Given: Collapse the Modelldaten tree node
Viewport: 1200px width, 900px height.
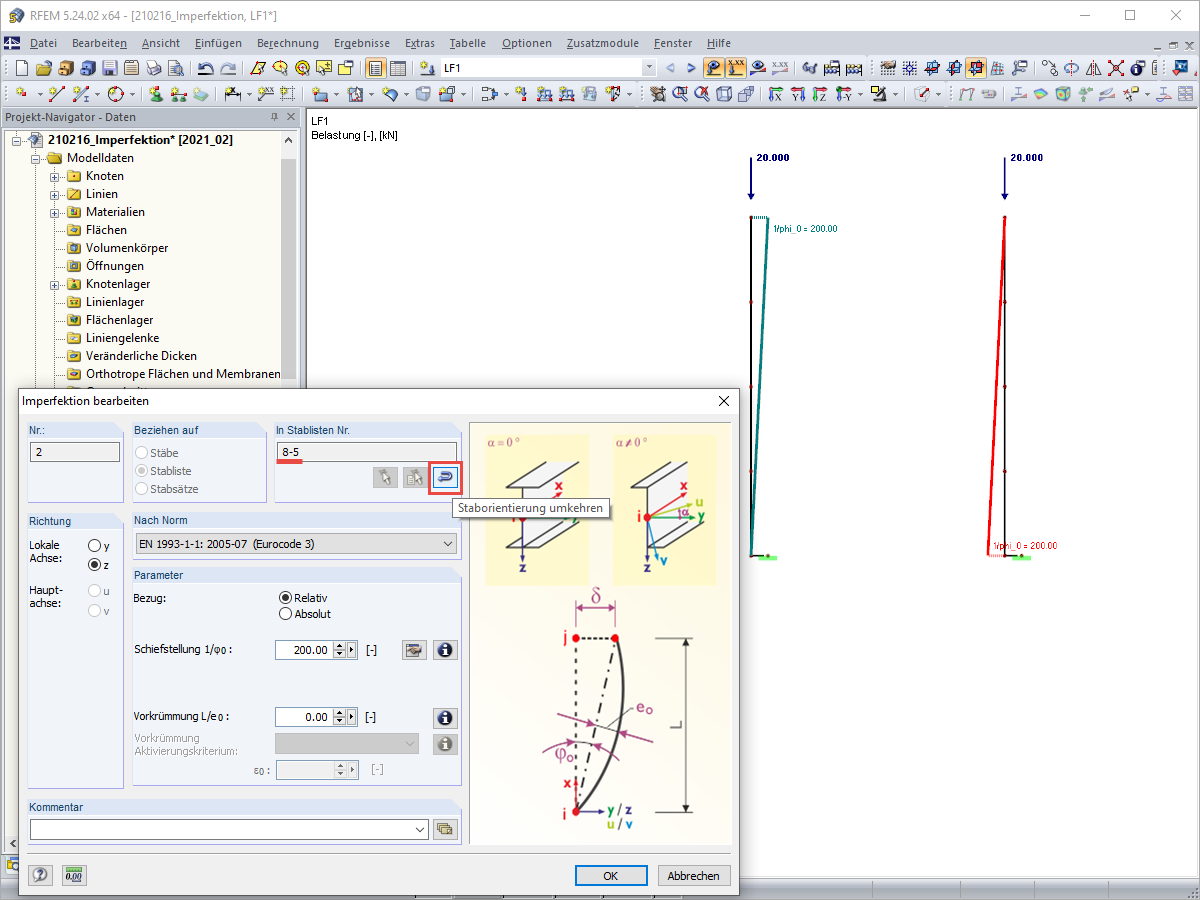Looking at the screenshot, I should (36, 158).
